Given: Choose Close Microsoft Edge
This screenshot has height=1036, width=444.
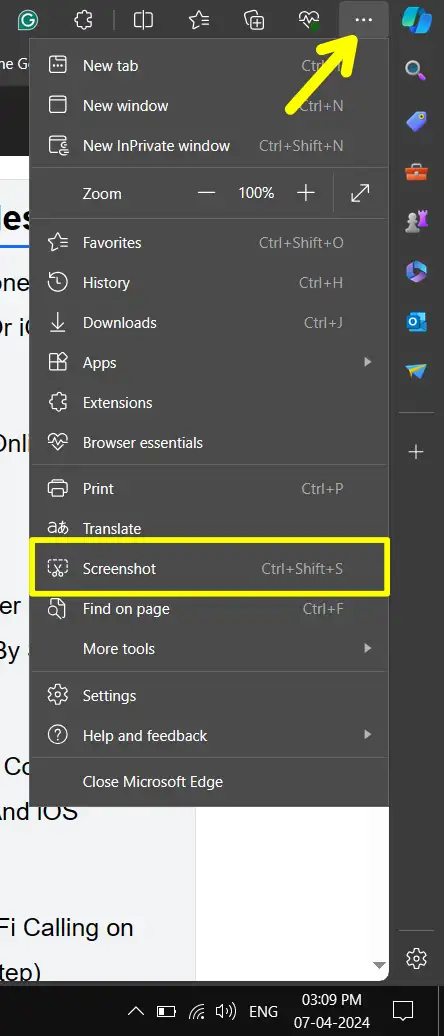Looking at the screenshot, I should pos(209,782).
